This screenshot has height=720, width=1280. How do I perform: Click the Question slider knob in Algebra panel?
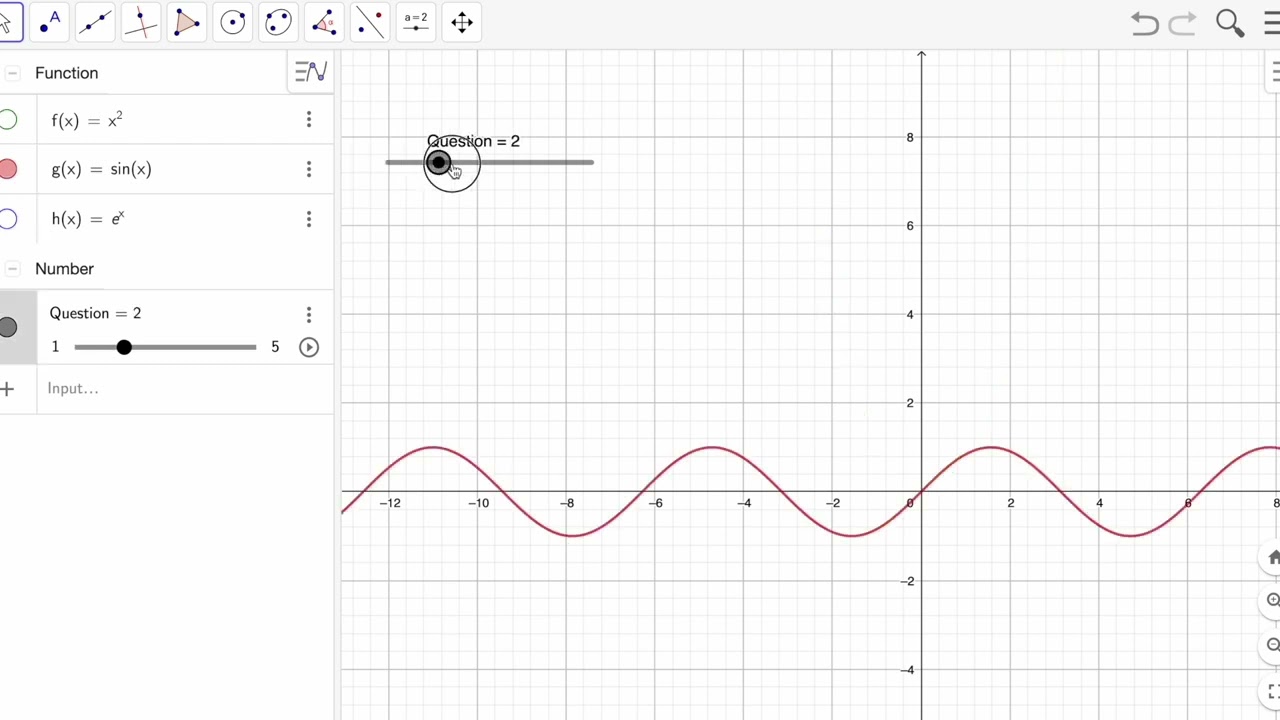click(124, 347)
